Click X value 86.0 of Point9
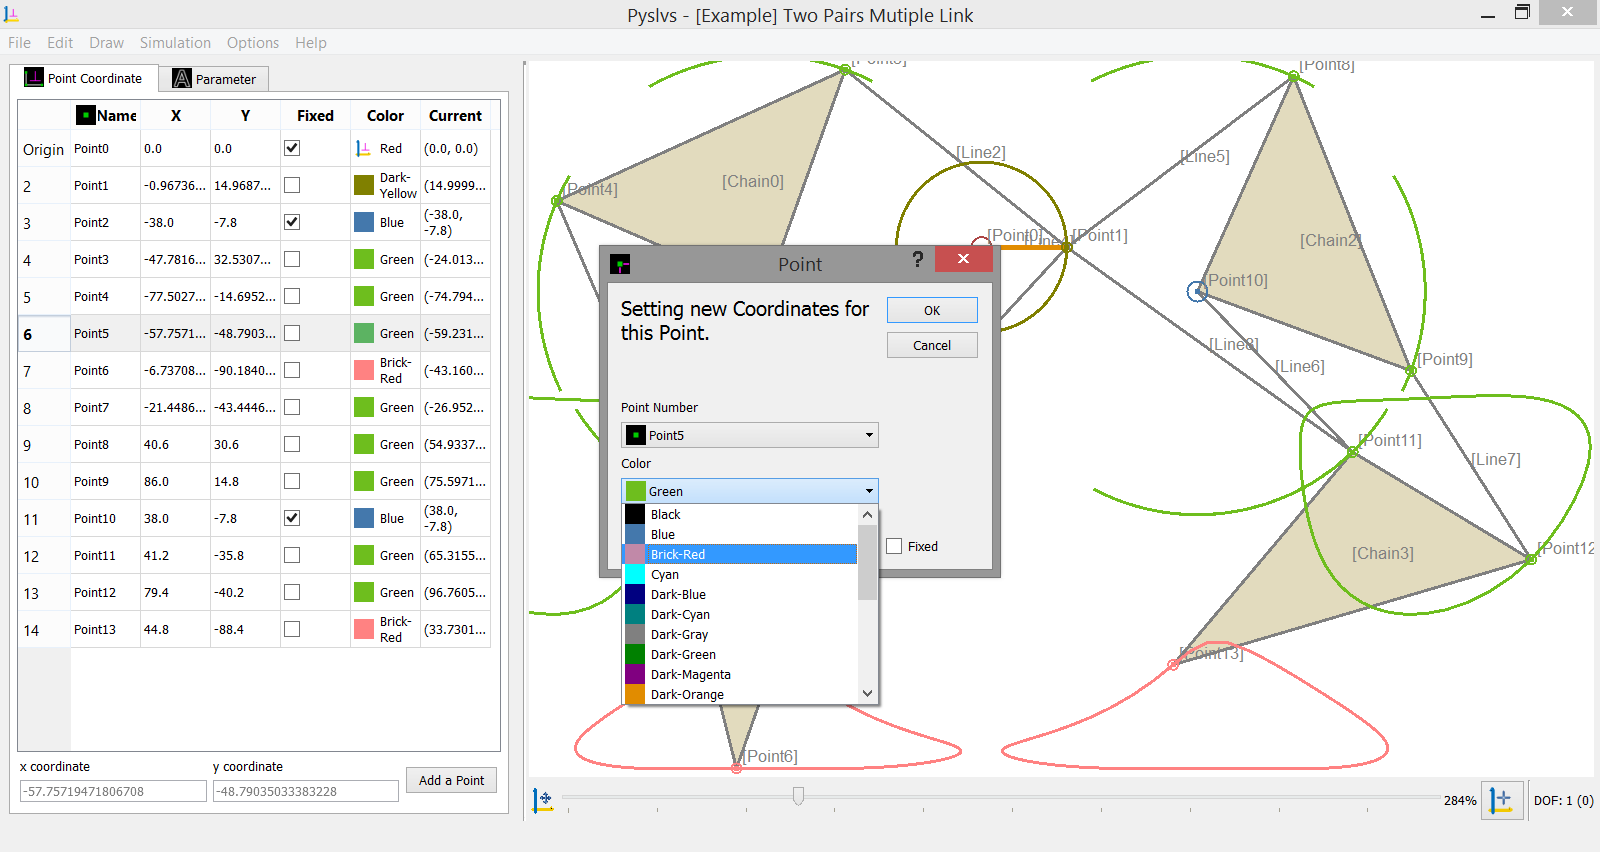This screenshot has width=1600, height=852. 175,481
